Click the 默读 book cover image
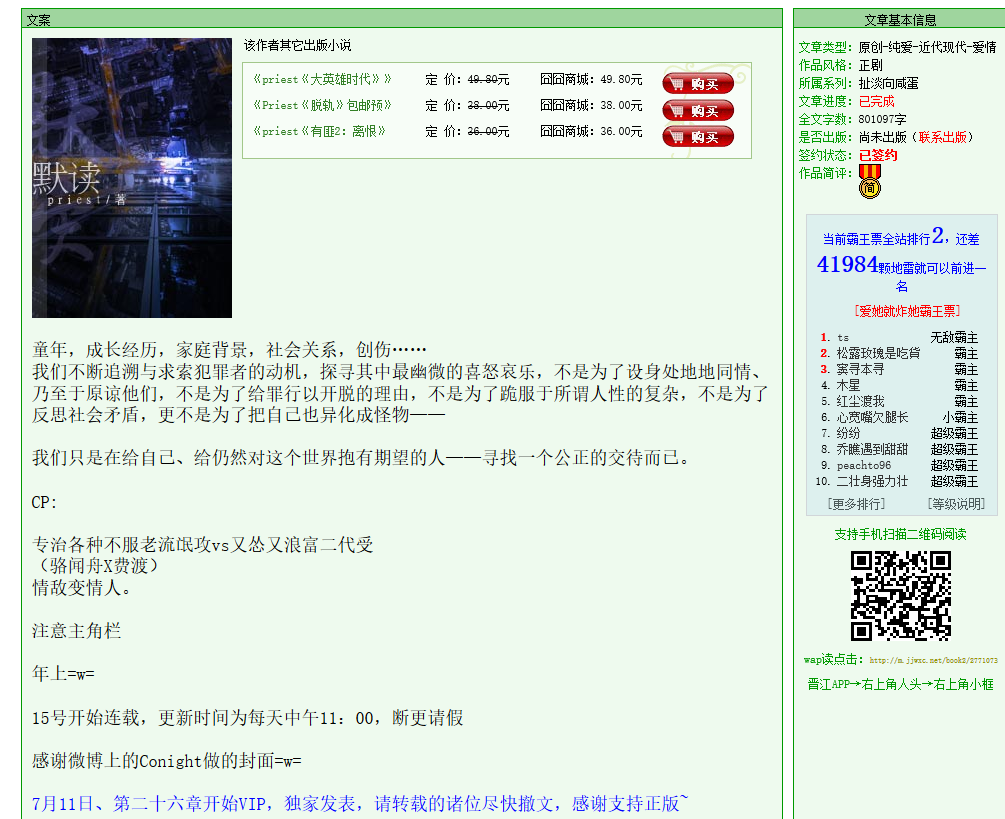The width and height of the screenshot is (1005, 819). coord(132,178)
